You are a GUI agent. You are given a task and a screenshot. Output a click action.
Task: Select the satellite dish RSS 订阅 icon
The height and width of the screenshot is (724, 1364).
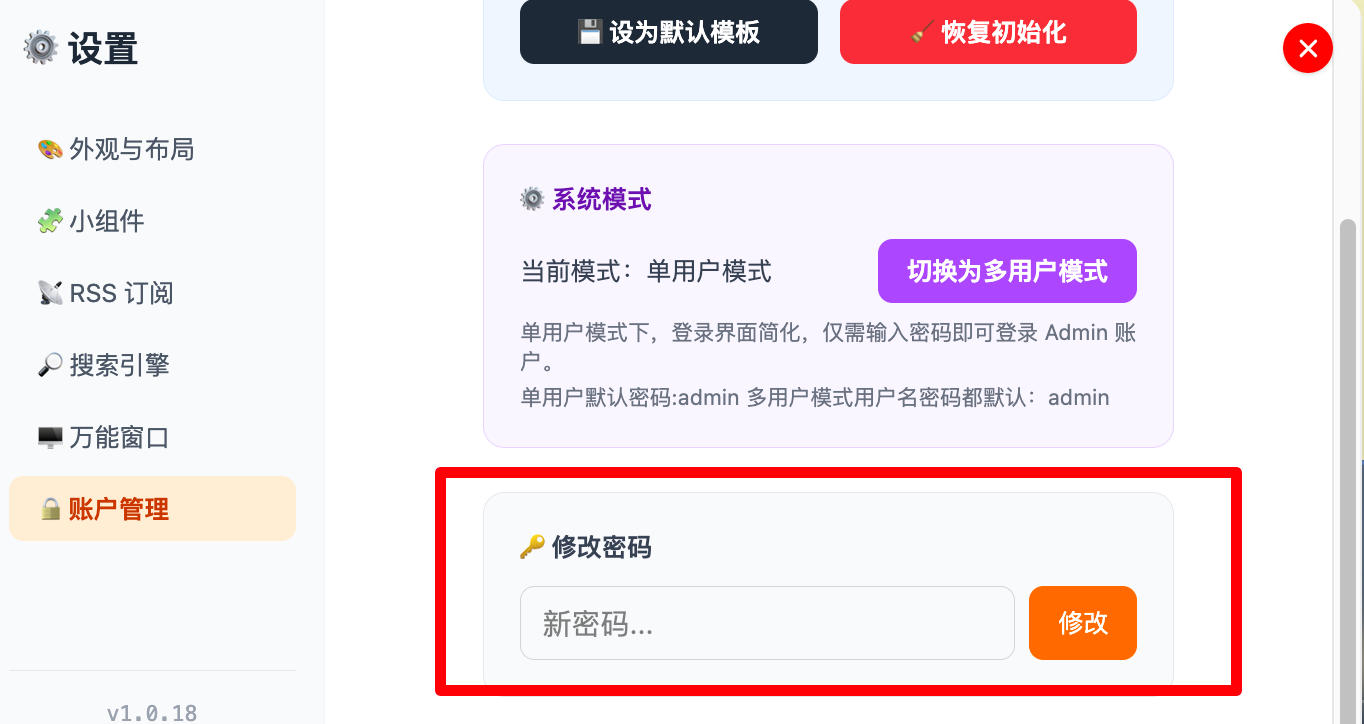point(50,293)
